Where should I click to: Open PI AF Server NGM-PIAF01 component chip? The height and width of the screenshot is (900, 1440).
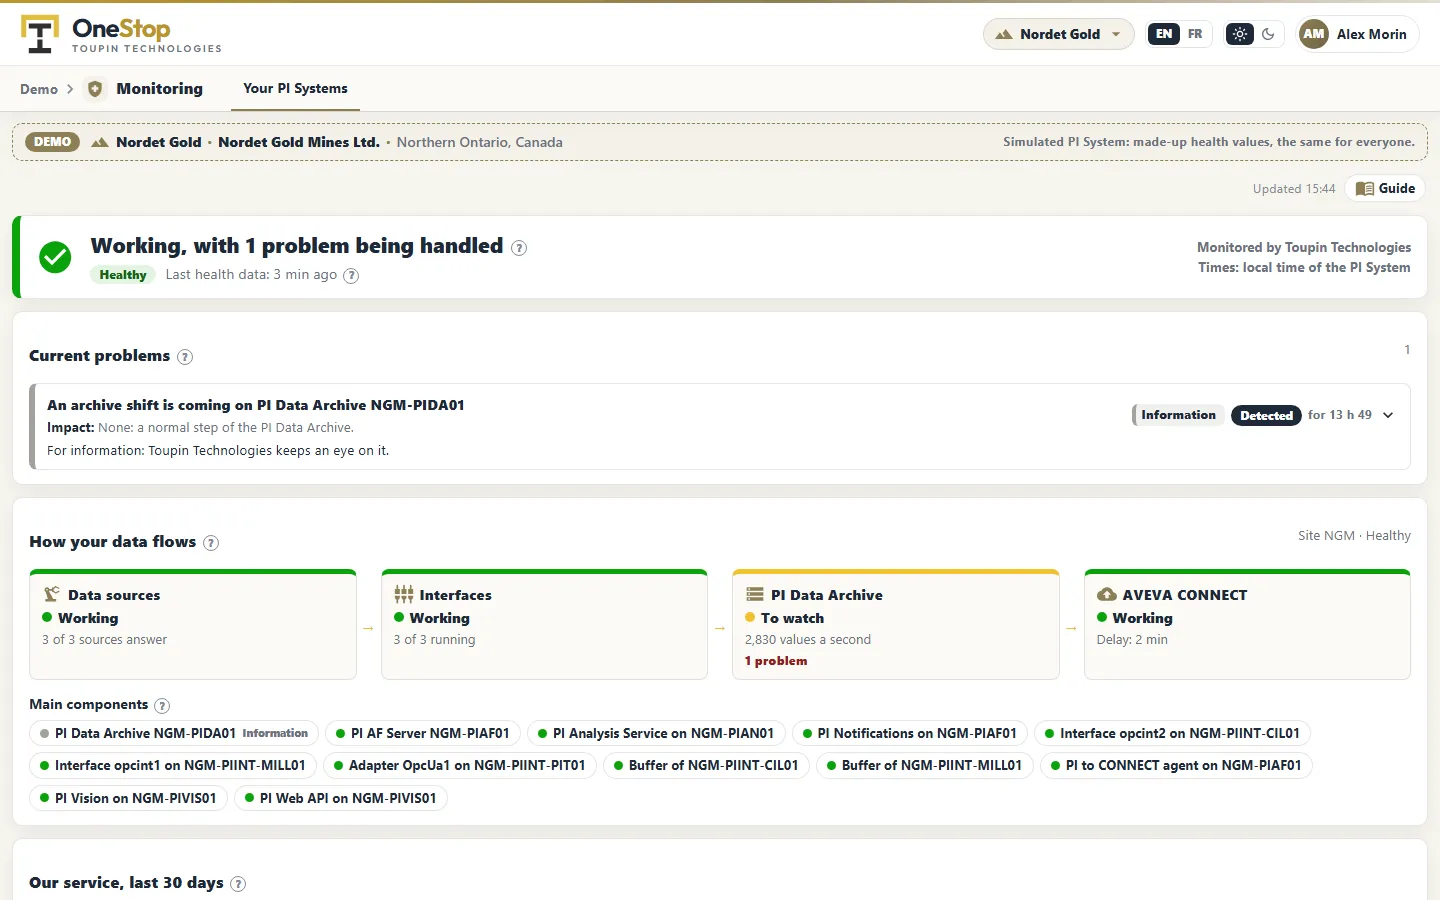click(423, 733)
